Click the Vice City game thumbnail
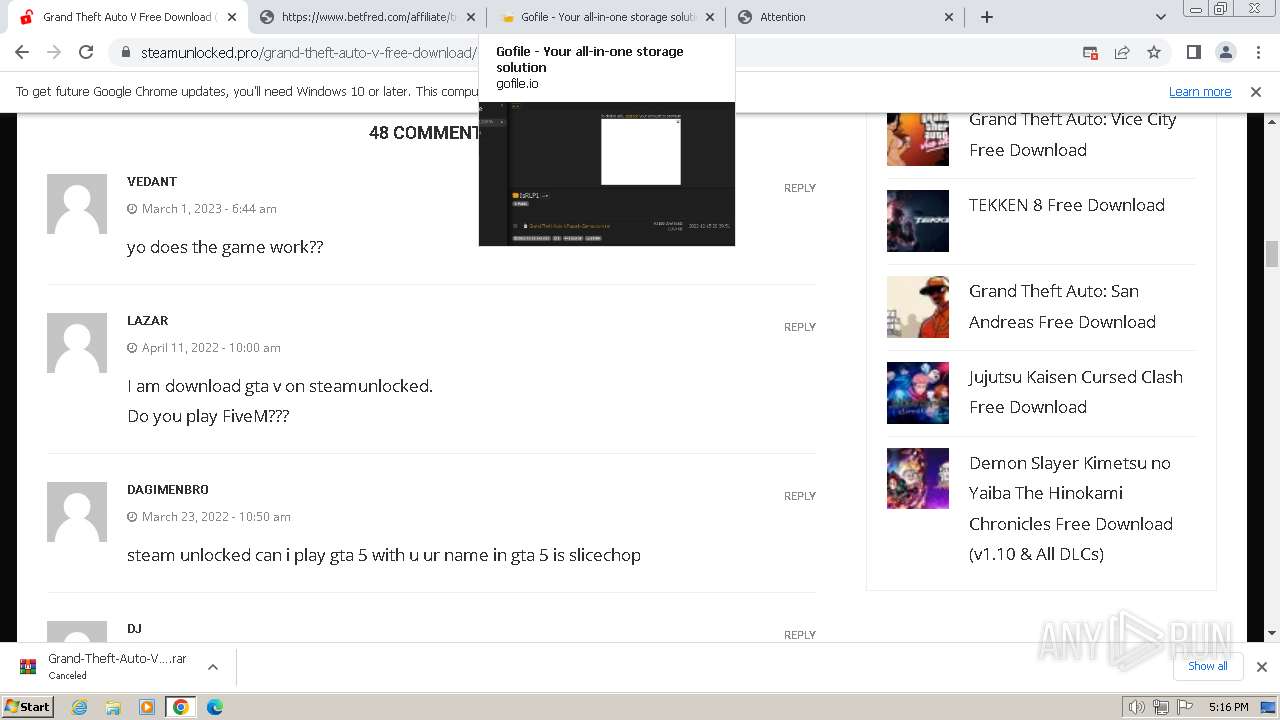The image size is (1280, 720). (x=918, y=139)
